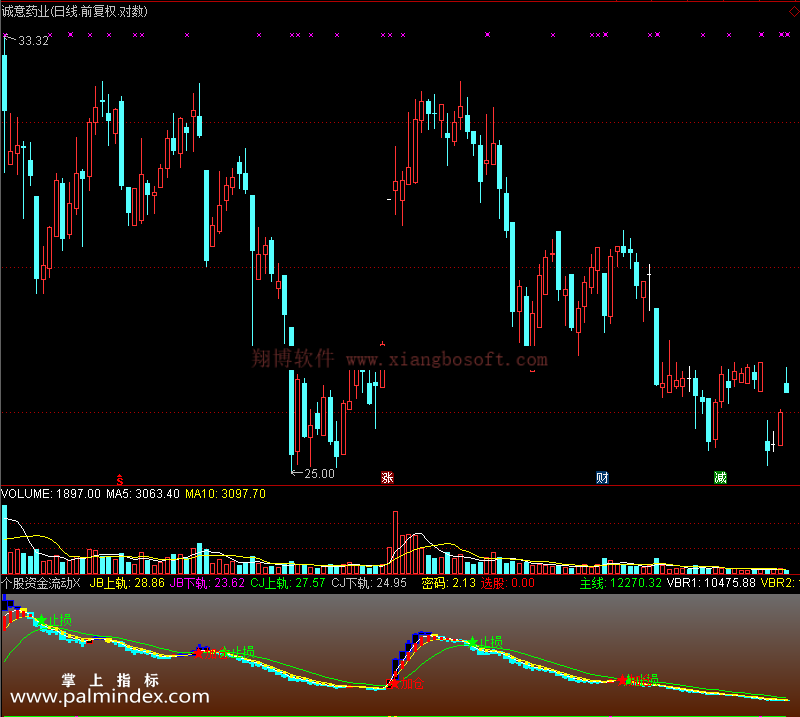
Task: Select the red 选股: 0.00 readout
Action: click(508, 583)
